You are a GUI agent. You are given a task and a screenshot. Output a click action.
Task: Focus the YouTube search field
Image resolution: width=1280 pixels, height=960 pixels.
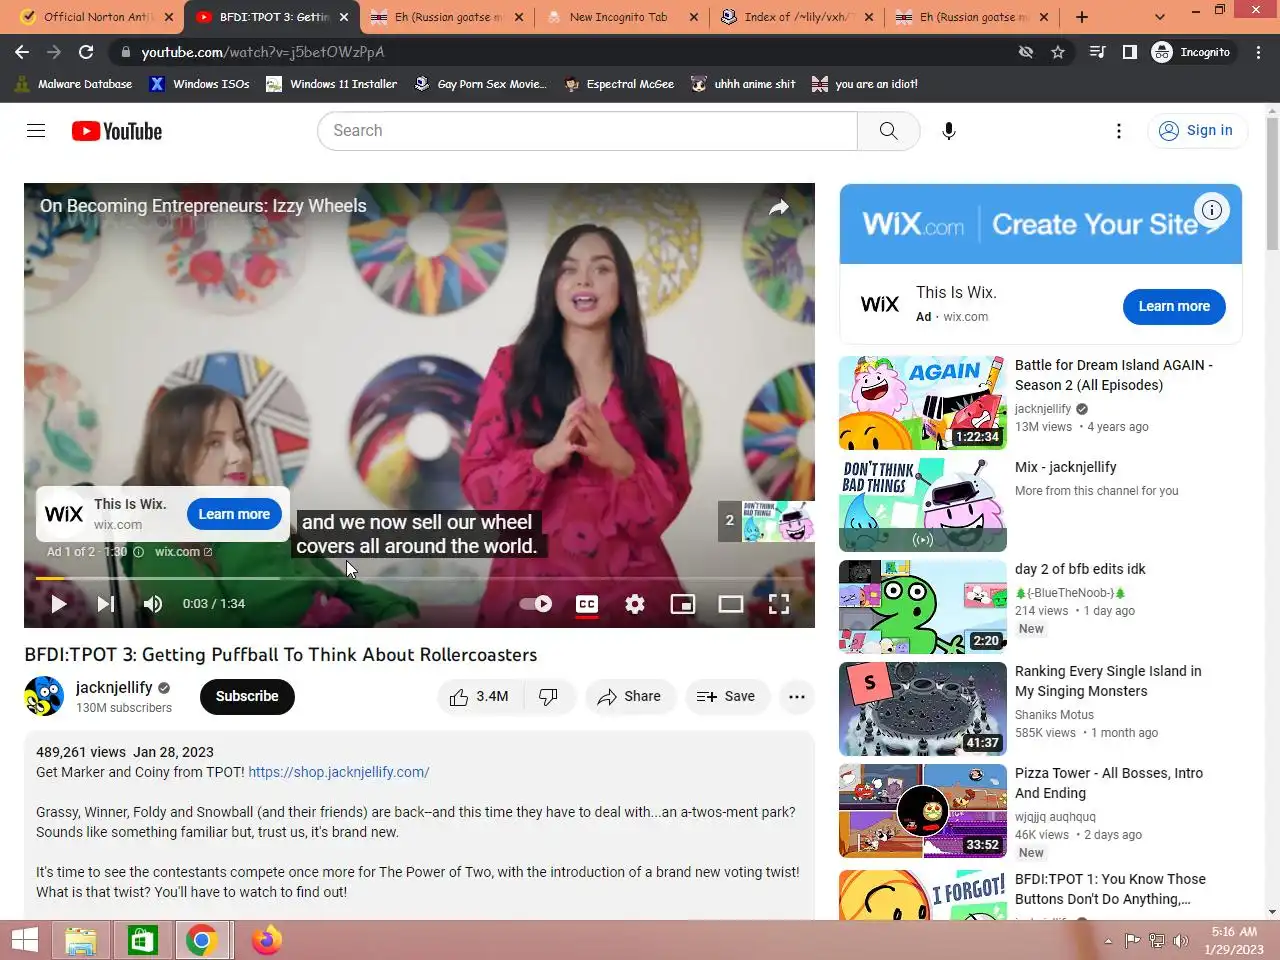(588, 131)
